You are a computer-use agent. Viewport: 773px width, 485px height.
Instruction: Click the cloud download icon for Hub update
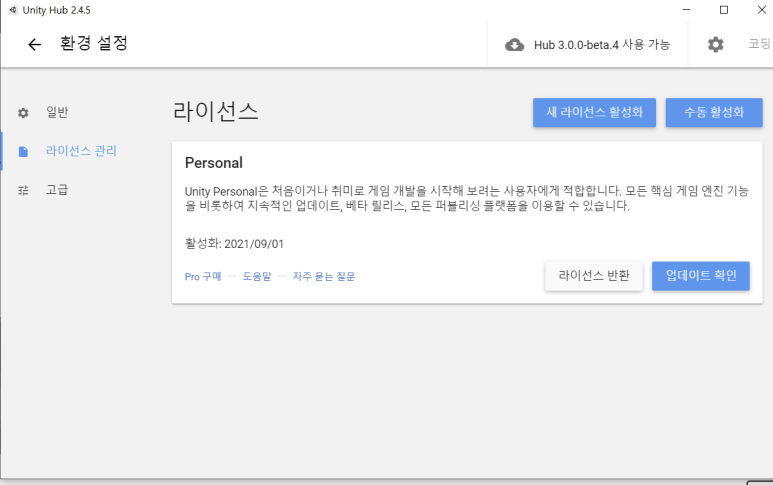click(x=514, y=45)
